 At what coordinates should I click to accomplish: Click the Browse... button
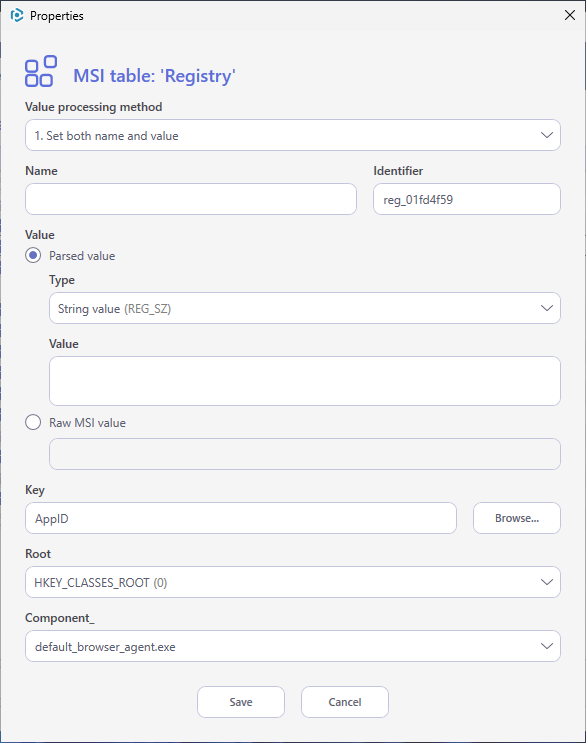[x=517, y=518]
